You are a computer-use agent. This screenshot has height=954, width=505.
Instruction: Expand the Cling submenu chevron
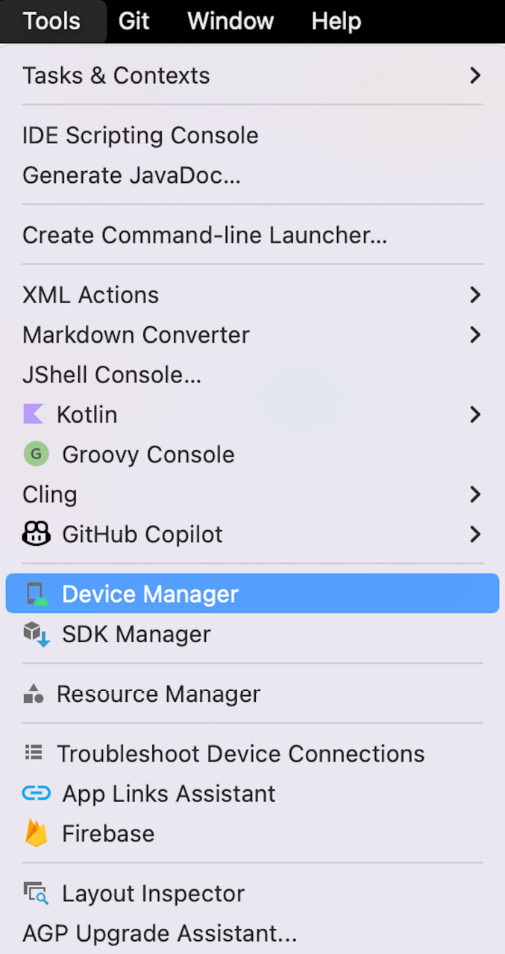click(475, 495)
